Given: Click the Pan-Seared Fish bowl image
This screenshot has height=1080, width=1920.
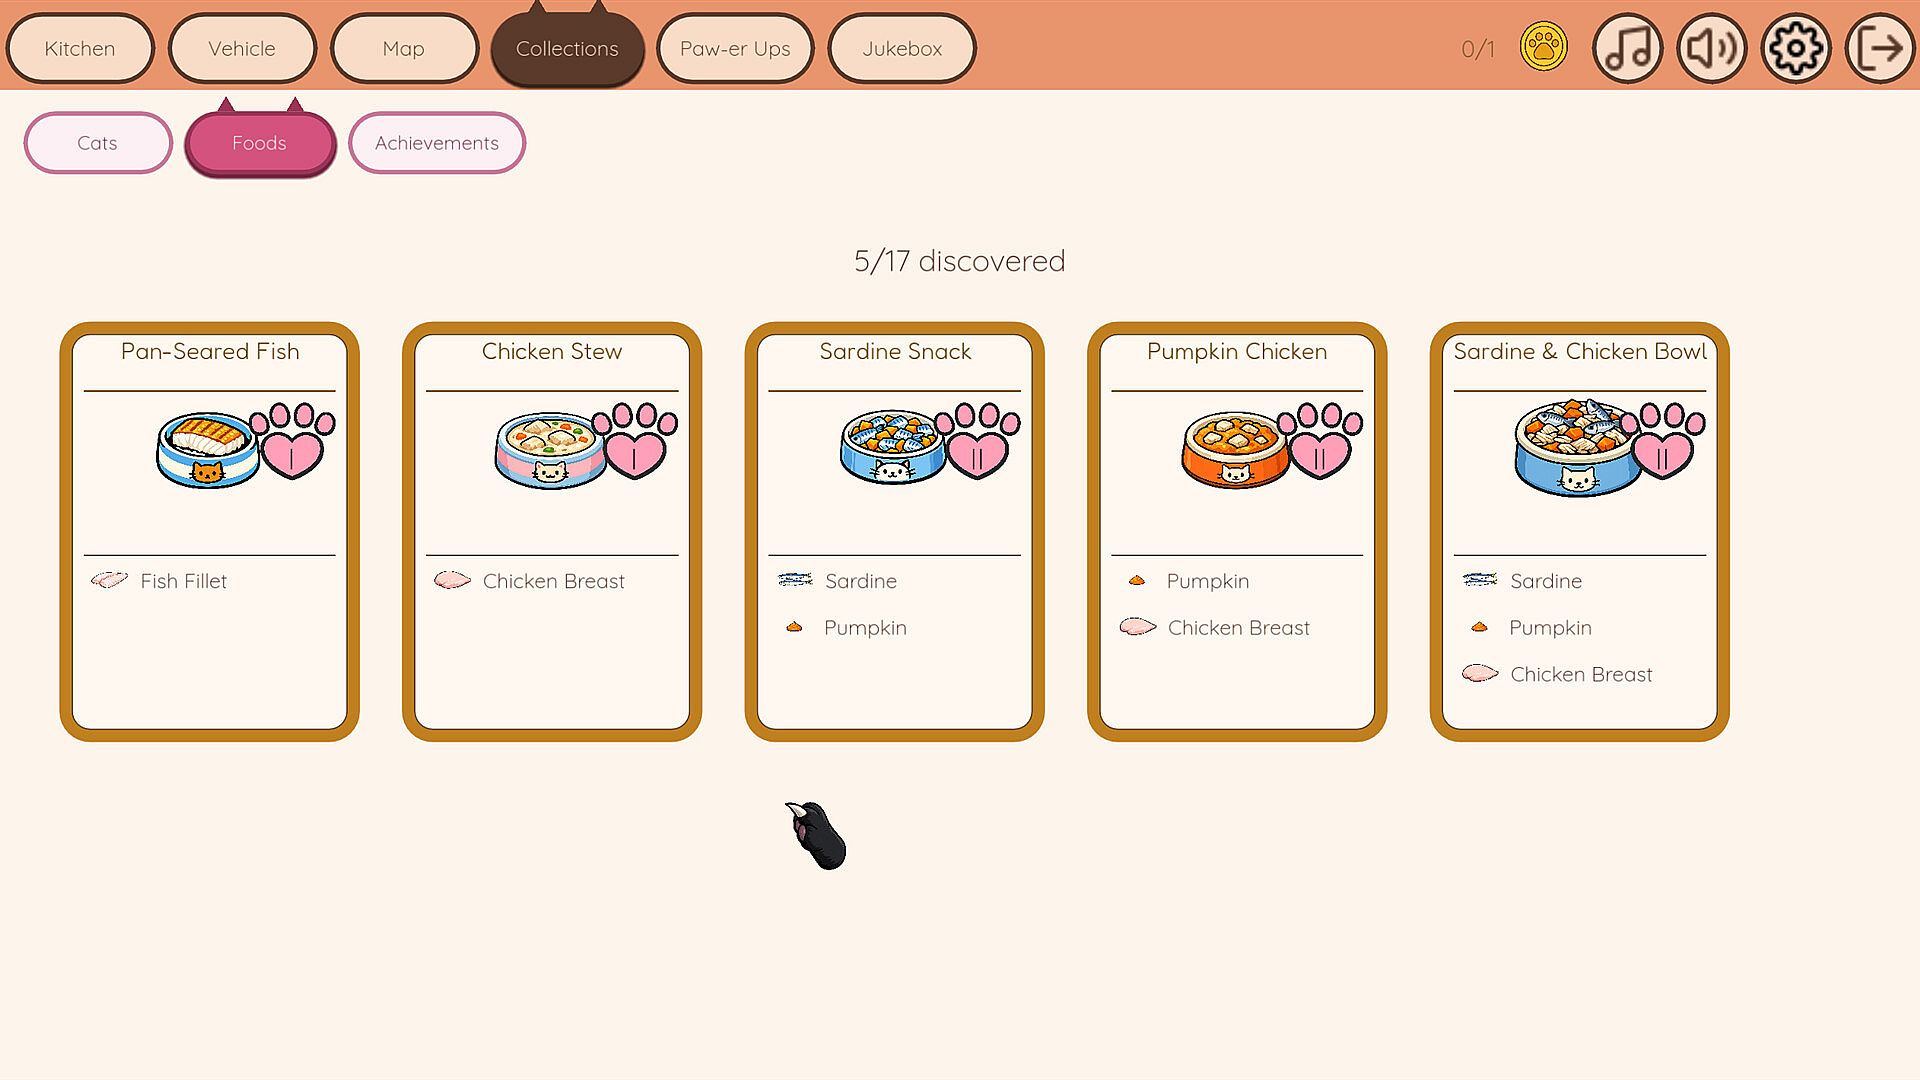Looking at the screenshot, I should (207, 449).
